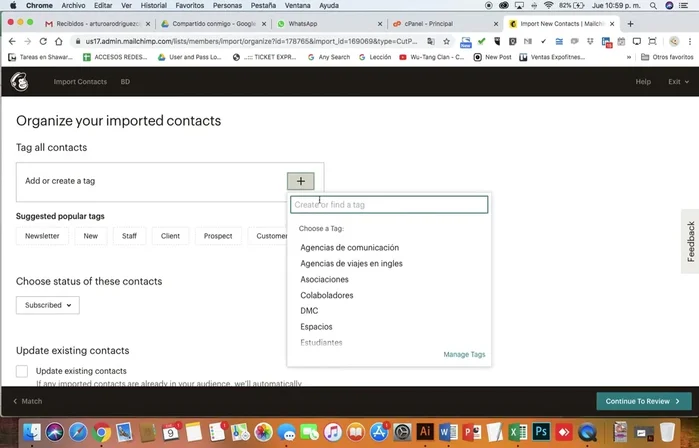The height and width of the screenshot is (448, 699).
Task: Click the LinkedIn extension icon with red badge
Action: [607, 42]
